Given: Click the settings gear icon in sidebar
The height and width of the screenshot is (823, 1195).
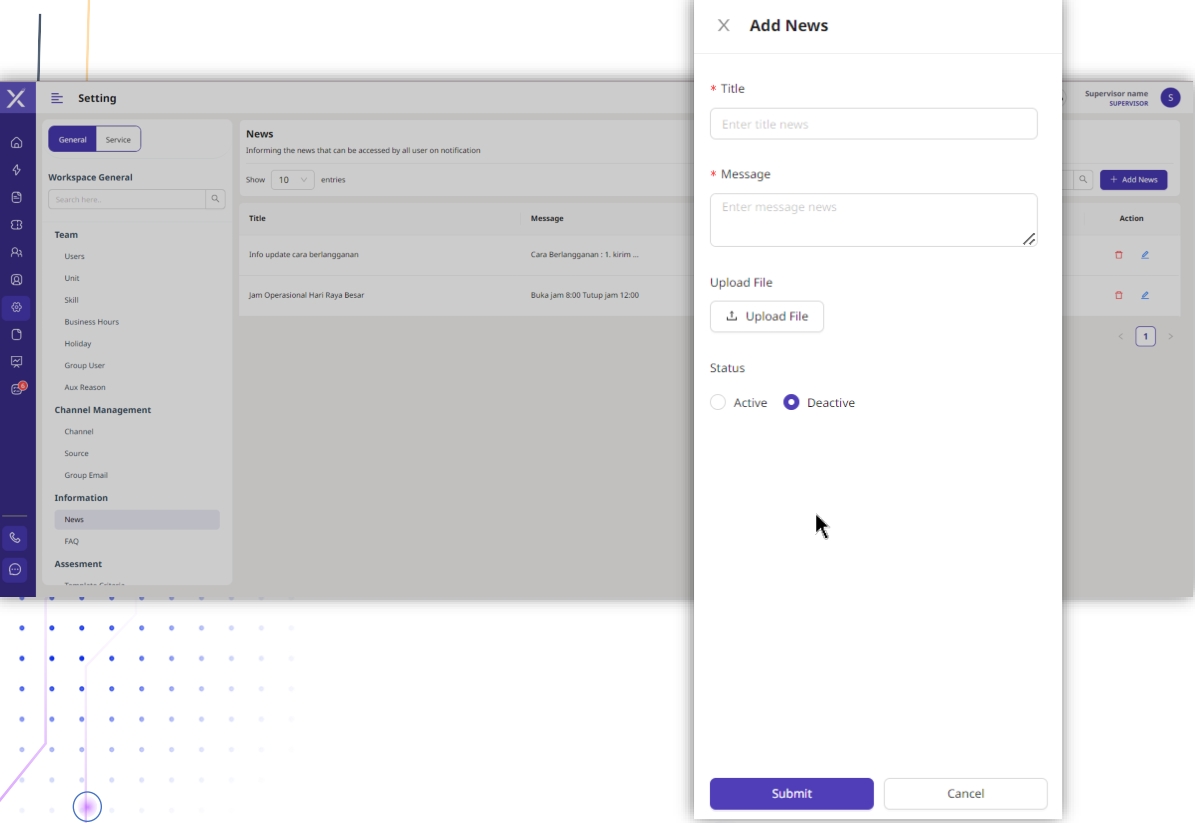Looking at the screenshot, I should [x=16, y=307].
